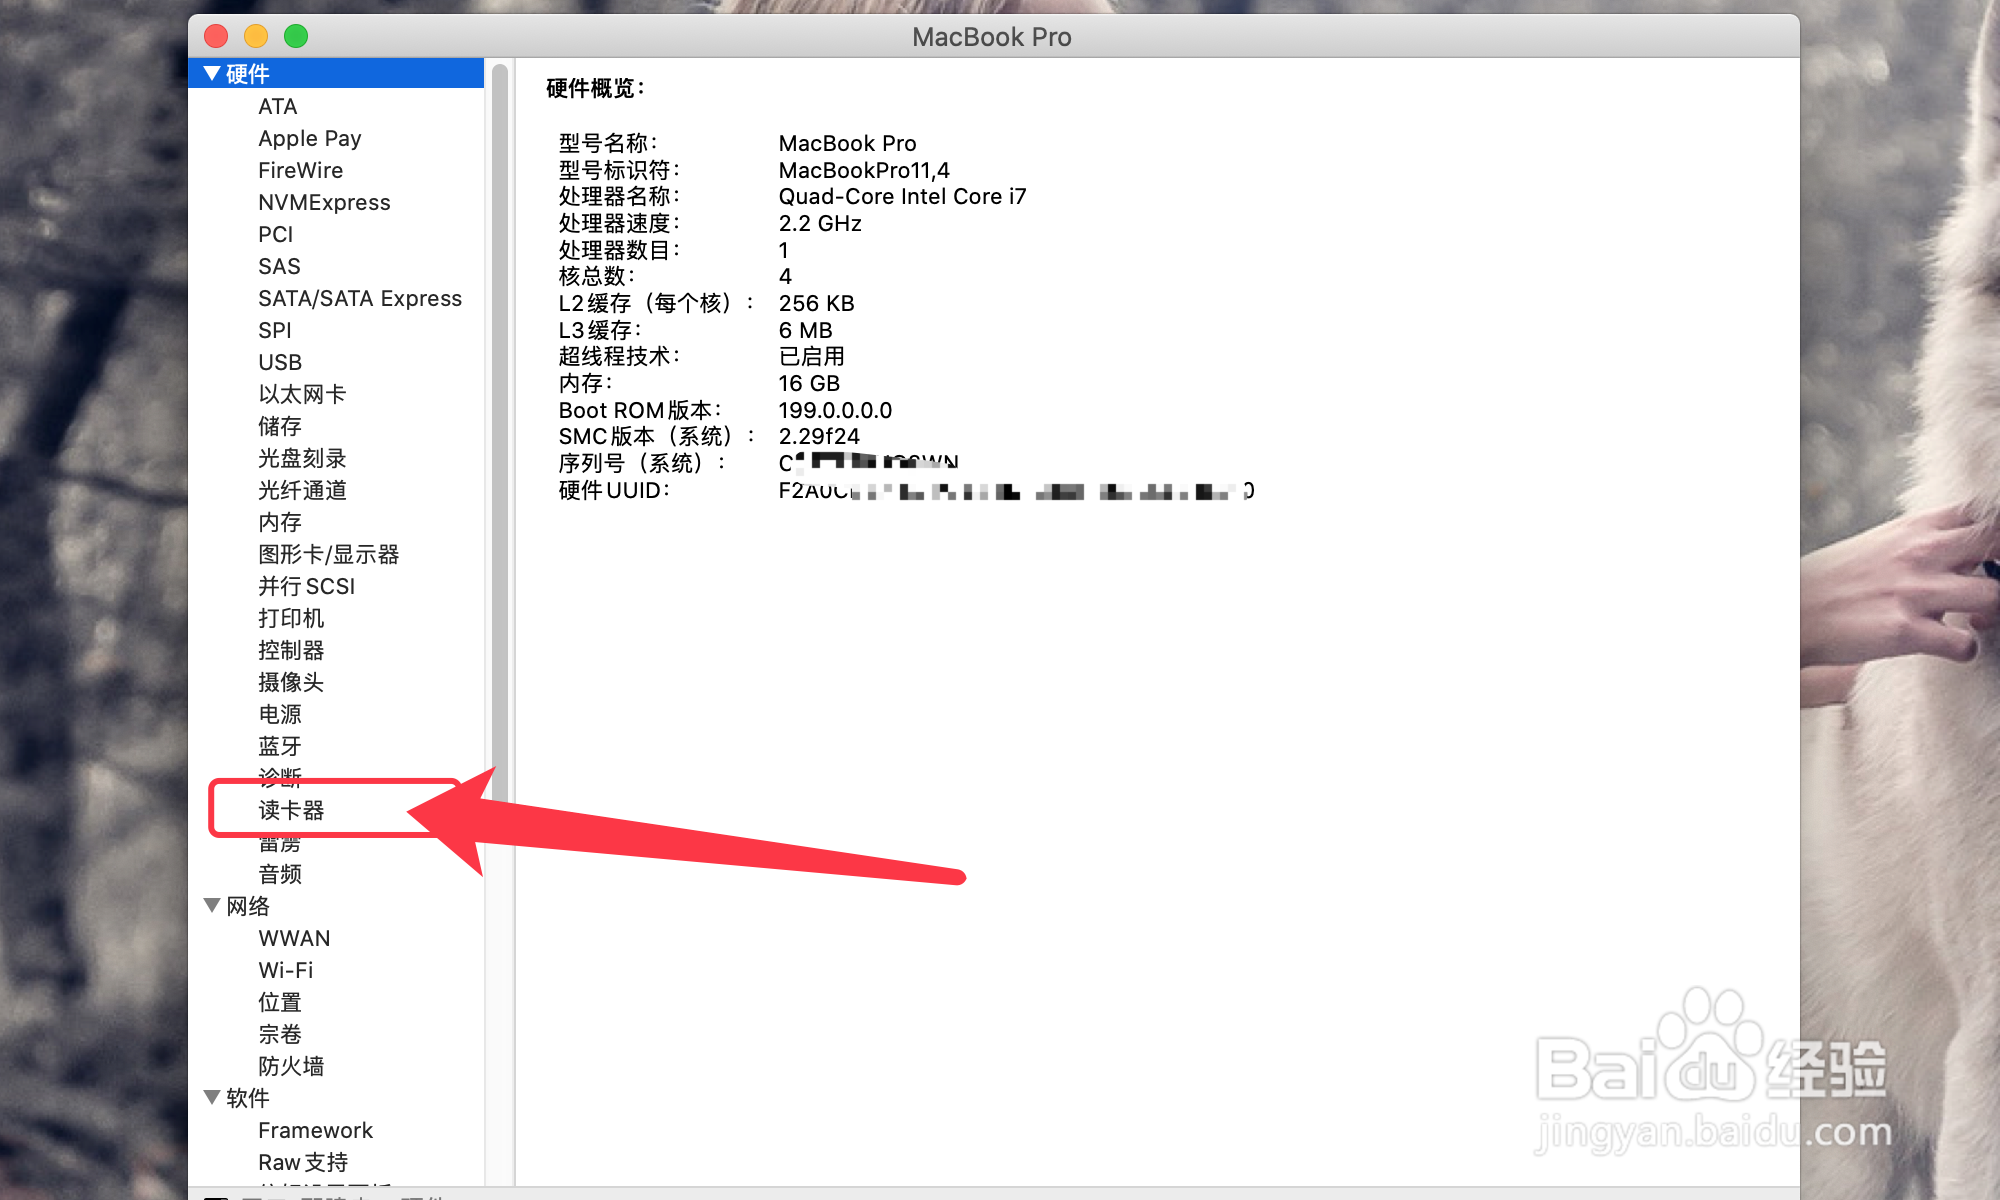
Task: Minimize the window with yellow button
Action: coord(256,36)
